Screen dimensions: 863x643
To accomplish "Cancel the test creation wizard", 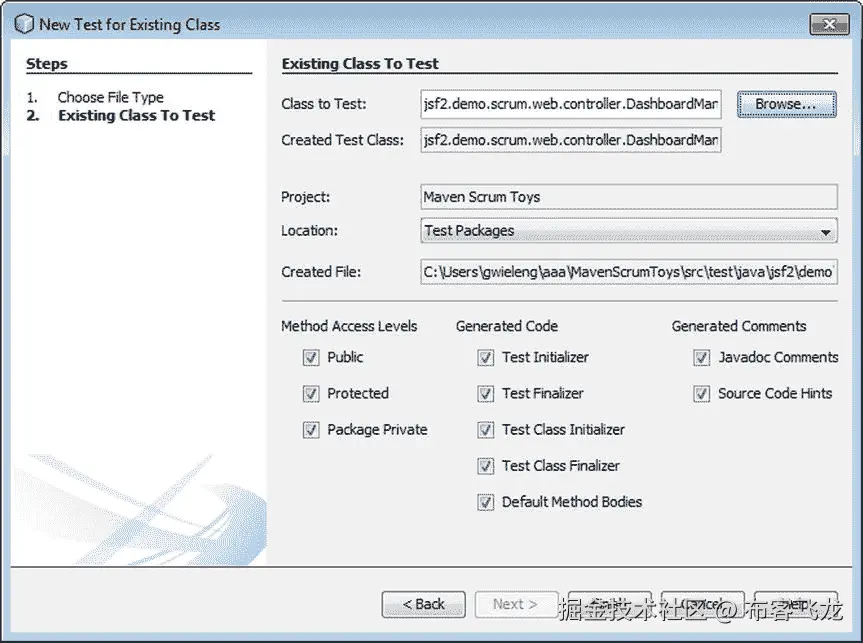I will (703, 604).
